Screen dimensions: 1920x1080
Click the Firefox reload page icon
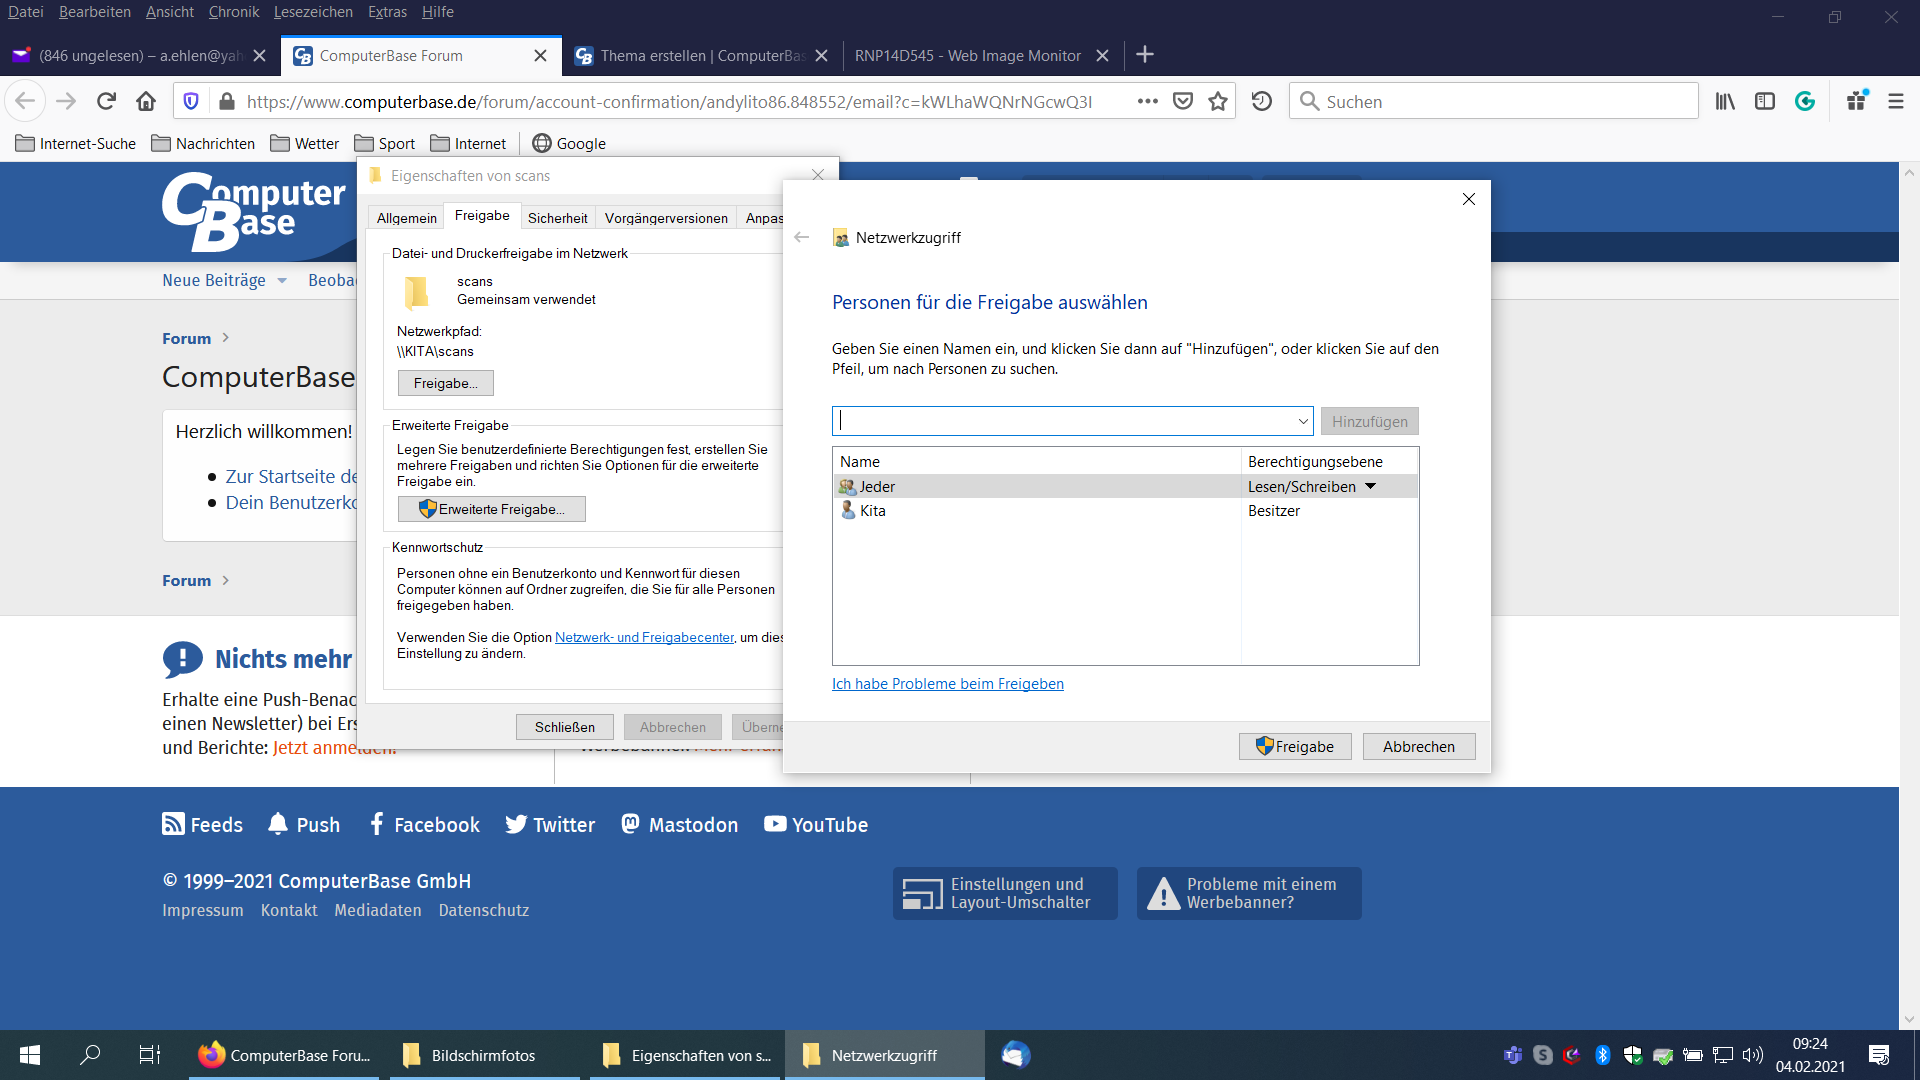click(106, 101)
